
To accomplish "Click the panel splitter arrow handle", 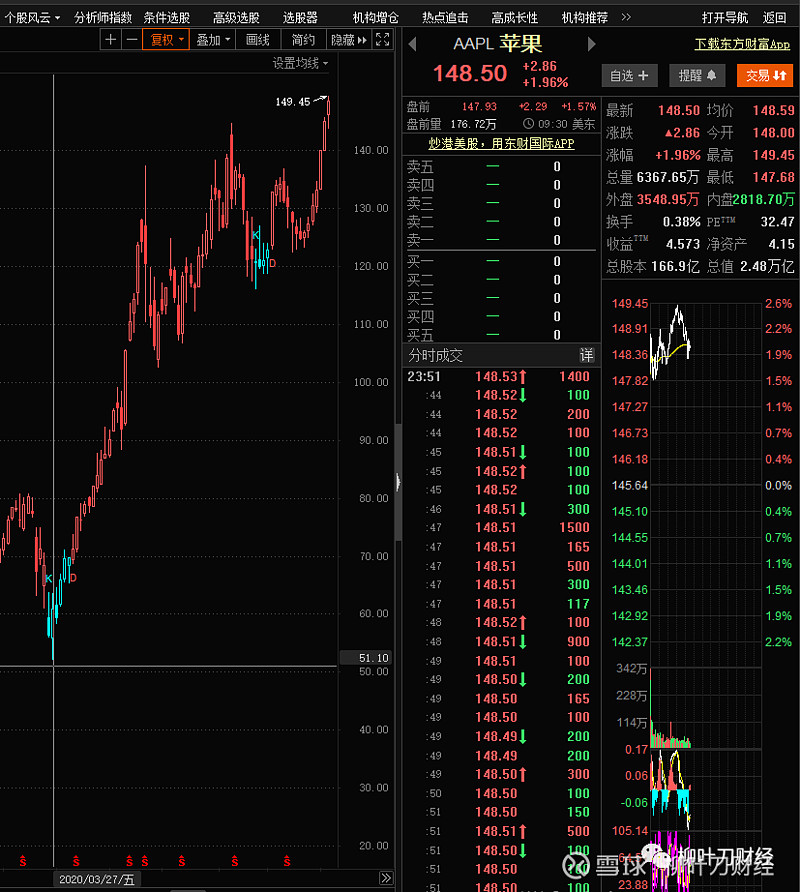I will (398, 482).
